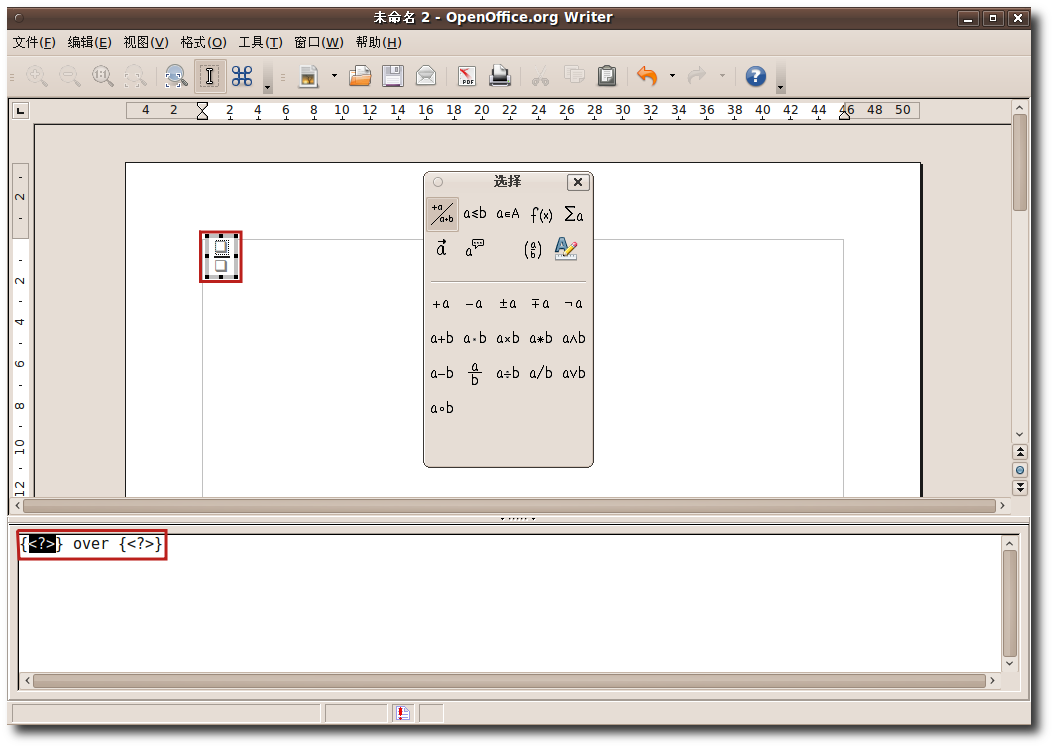This screenshot has width=1054, height=748.
Task: Select the Attributes vector a category
Action: [442, 249]
